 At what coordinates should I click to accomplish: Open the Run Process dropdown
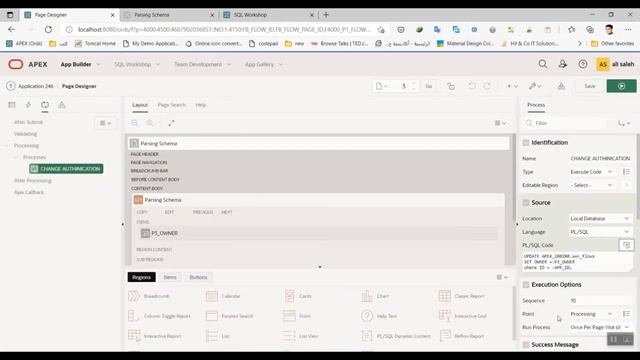pyautogui.click(x=600, y=327)
